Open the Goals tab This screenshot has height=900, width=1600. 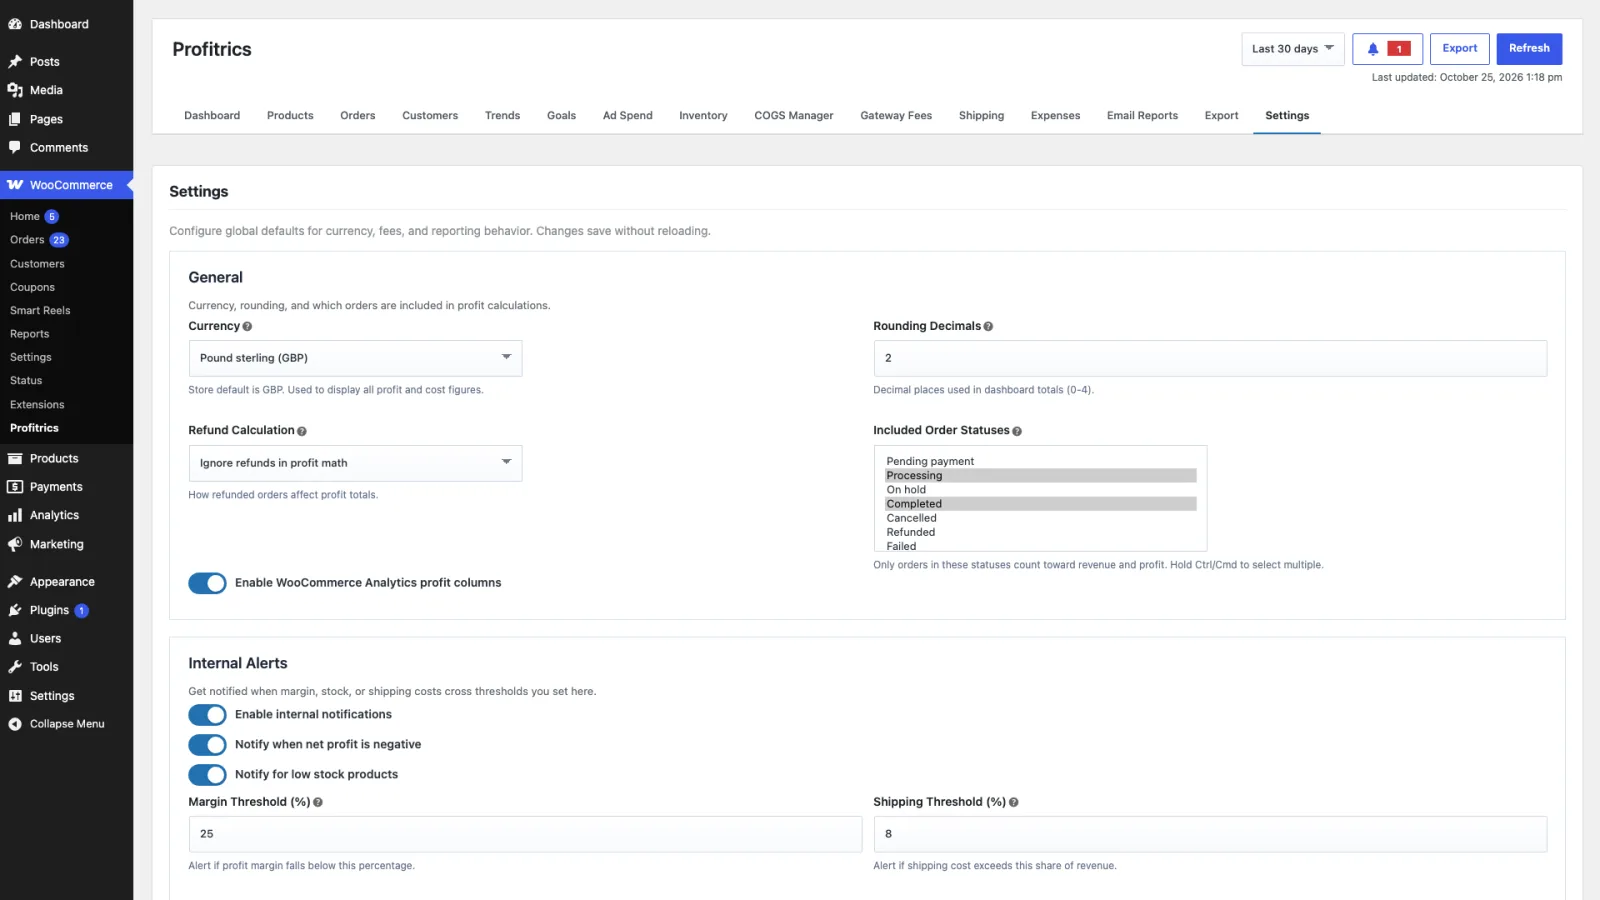tap(561, 116)
